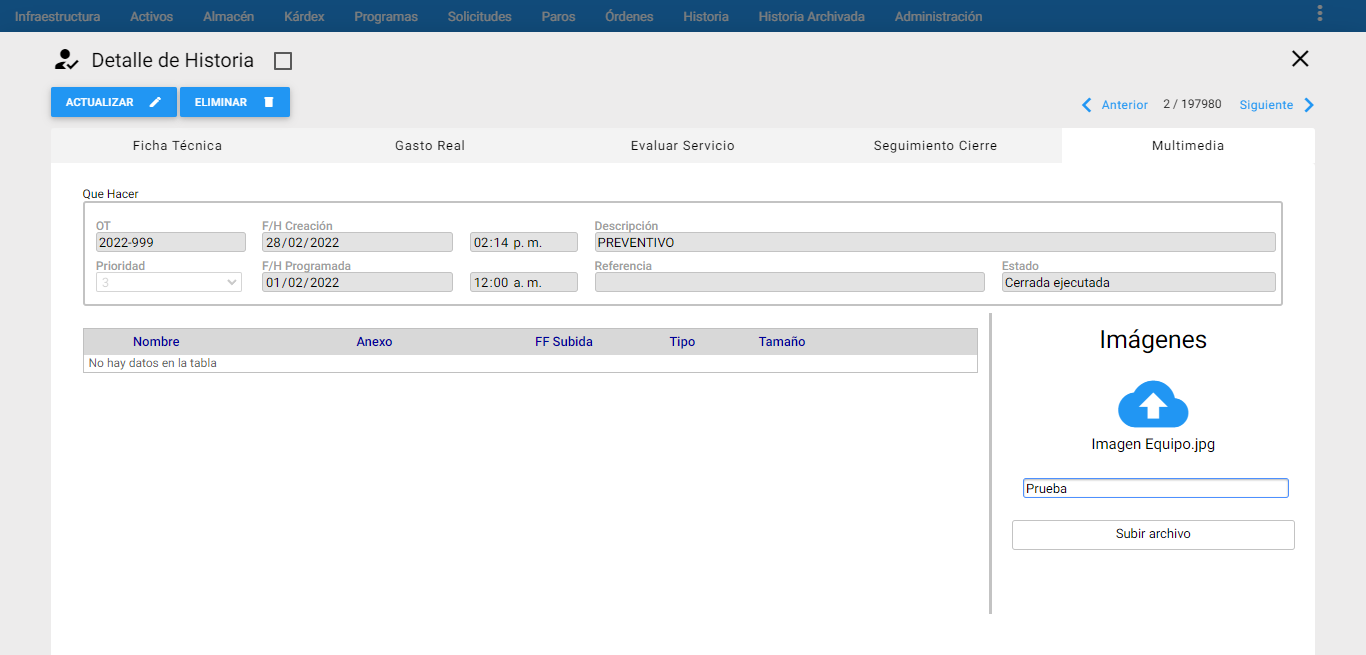Open the Paros menu
The width and height of the screenshot is (1366, 655).
click(558, 16)
